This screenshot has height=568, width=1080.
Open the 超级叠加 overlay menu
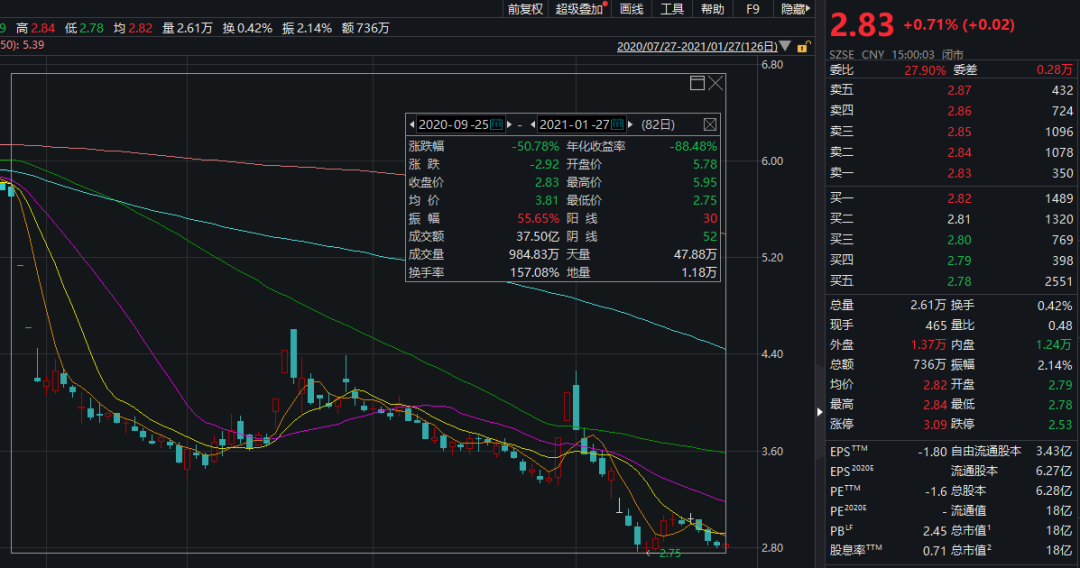[x=580, y=9]
